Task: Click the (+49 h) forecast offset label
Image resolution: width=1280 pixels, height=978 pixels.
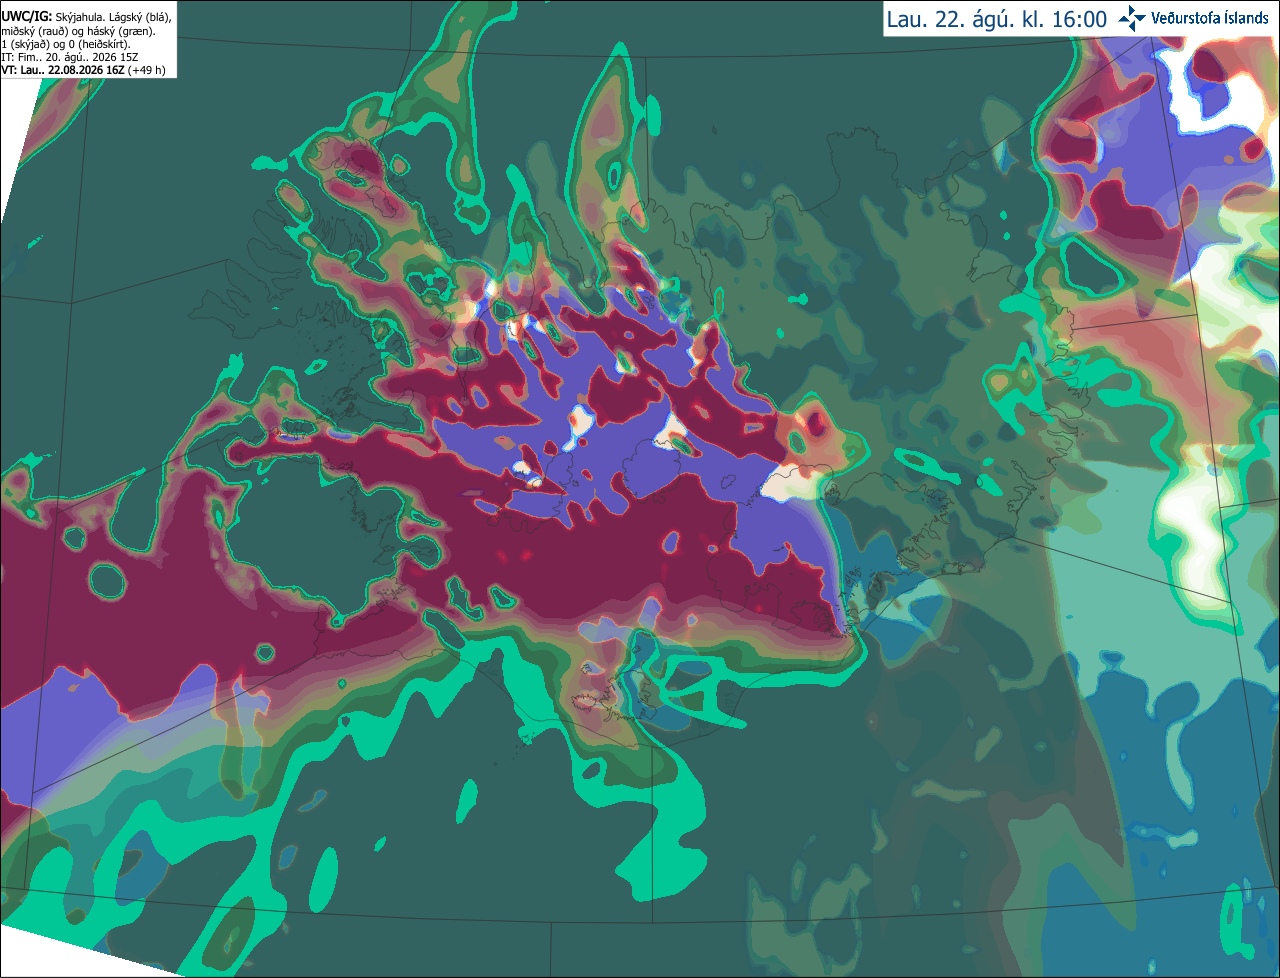Action: click(146, 70)
